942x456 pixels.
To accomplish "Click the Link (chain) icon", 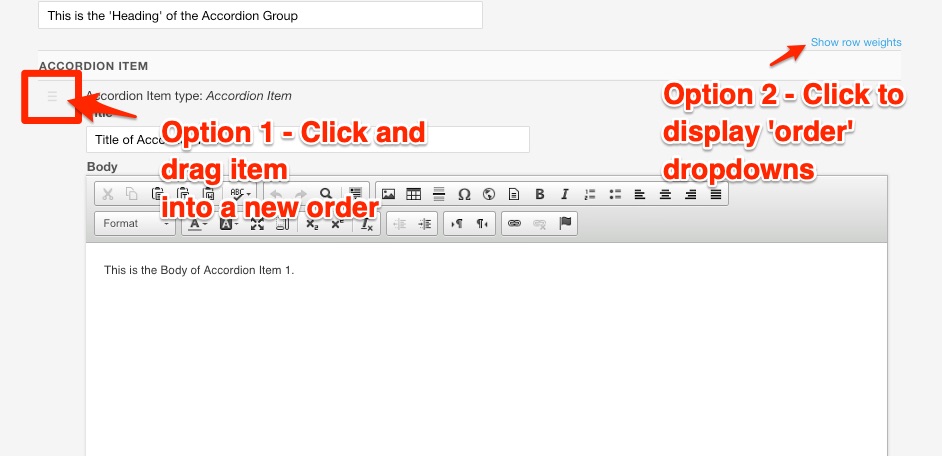I will click(515, 224).
